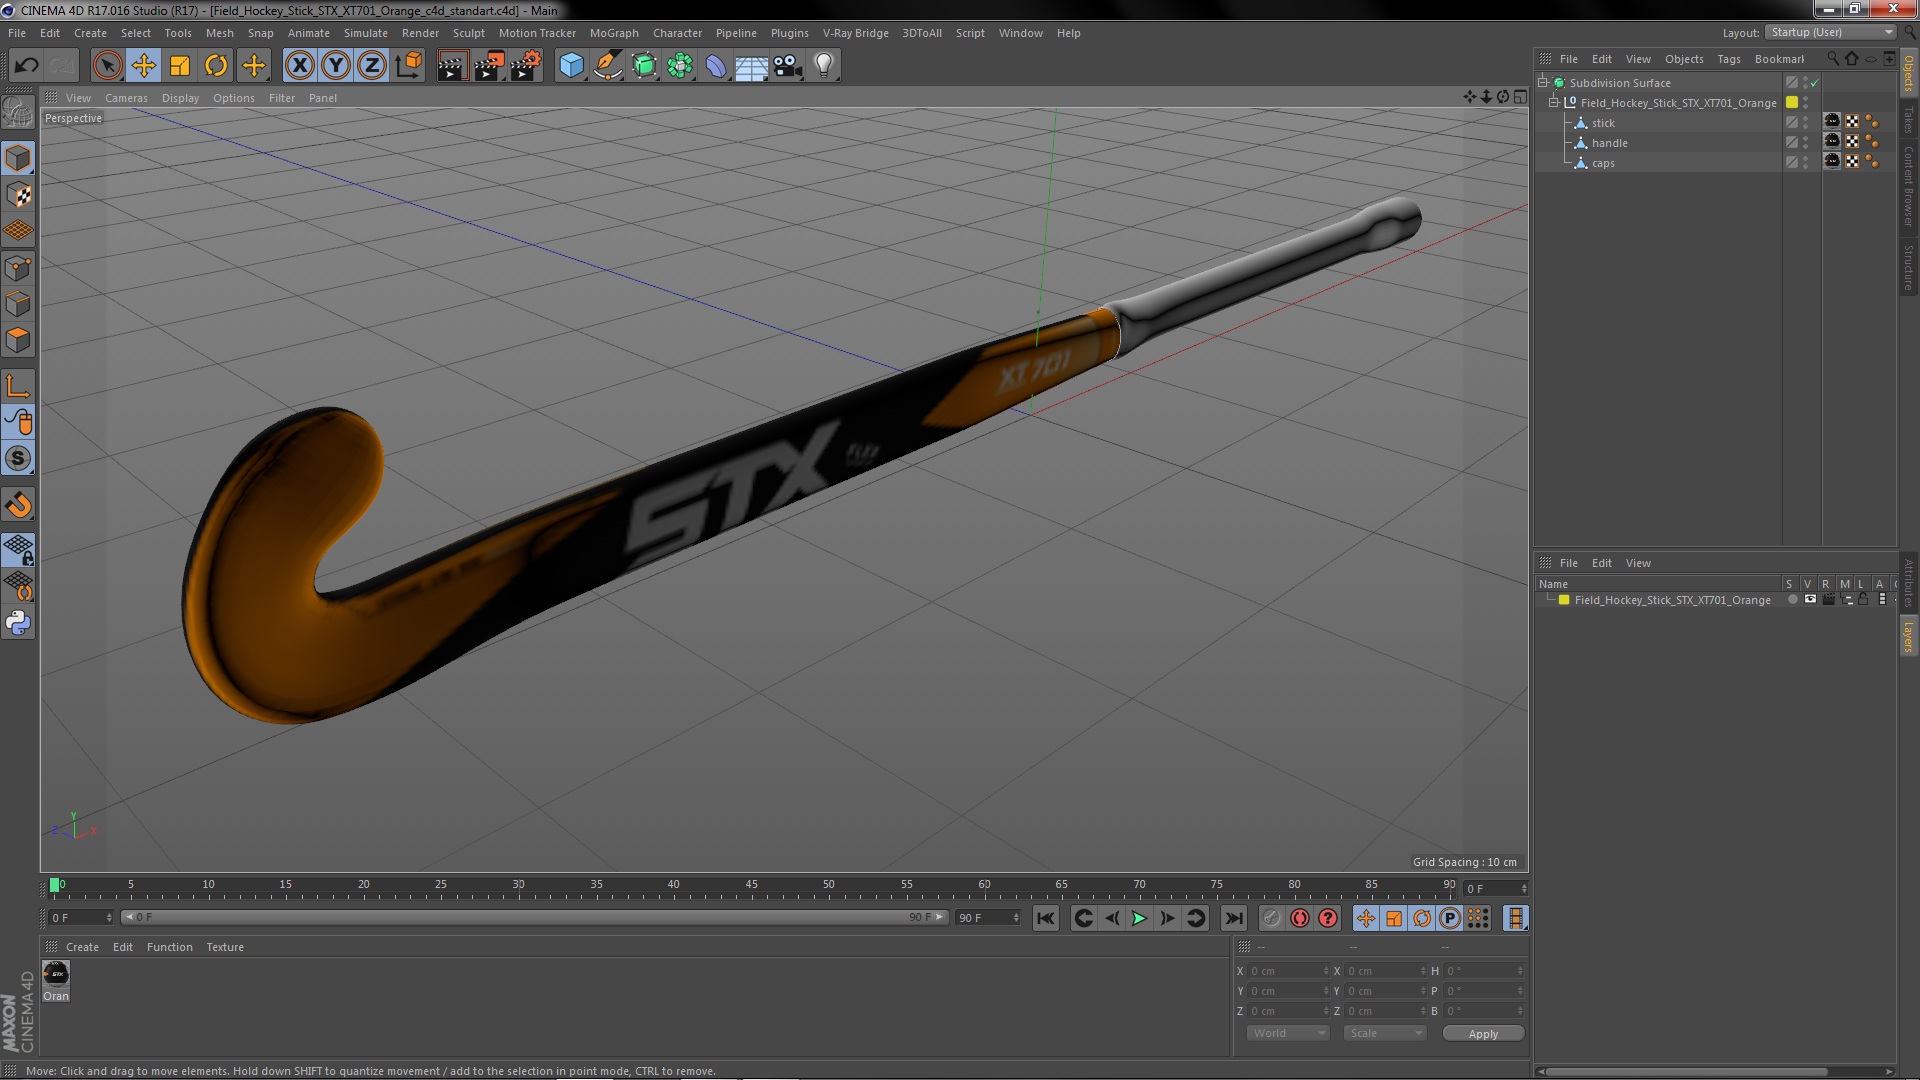Click the Undo arrow icon

pyautogui.click(x=27, y=66)
